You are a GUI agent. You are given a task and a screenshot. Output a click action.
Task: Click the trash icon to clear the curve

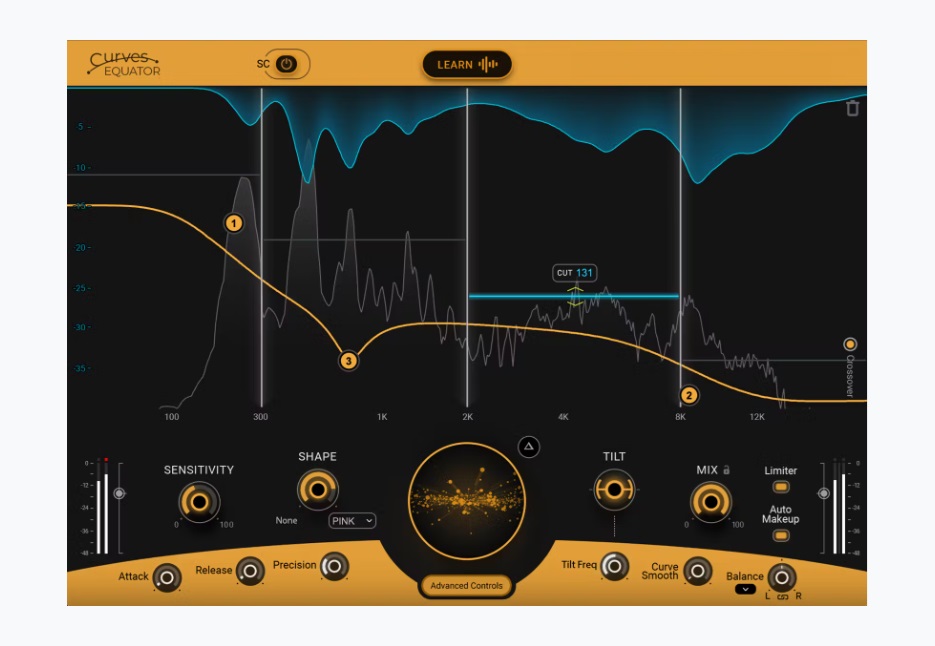pos(853,108)
